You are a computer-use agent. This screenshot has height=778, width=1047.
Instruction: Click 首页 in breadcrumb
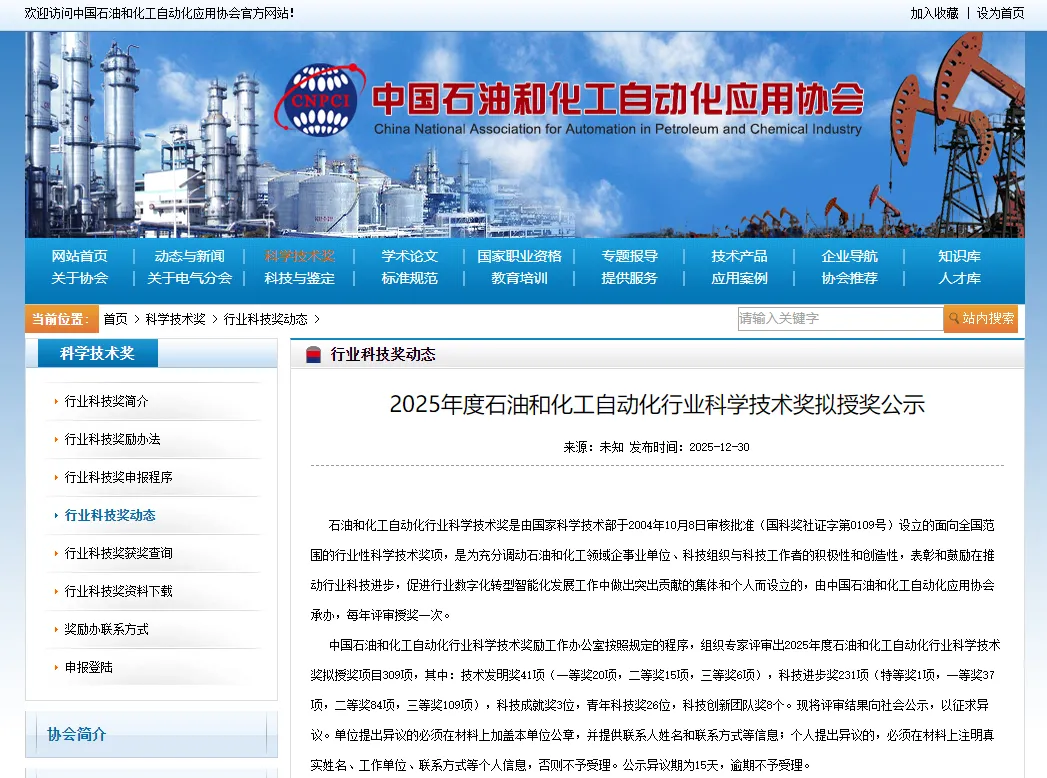(x=116, y=319)
